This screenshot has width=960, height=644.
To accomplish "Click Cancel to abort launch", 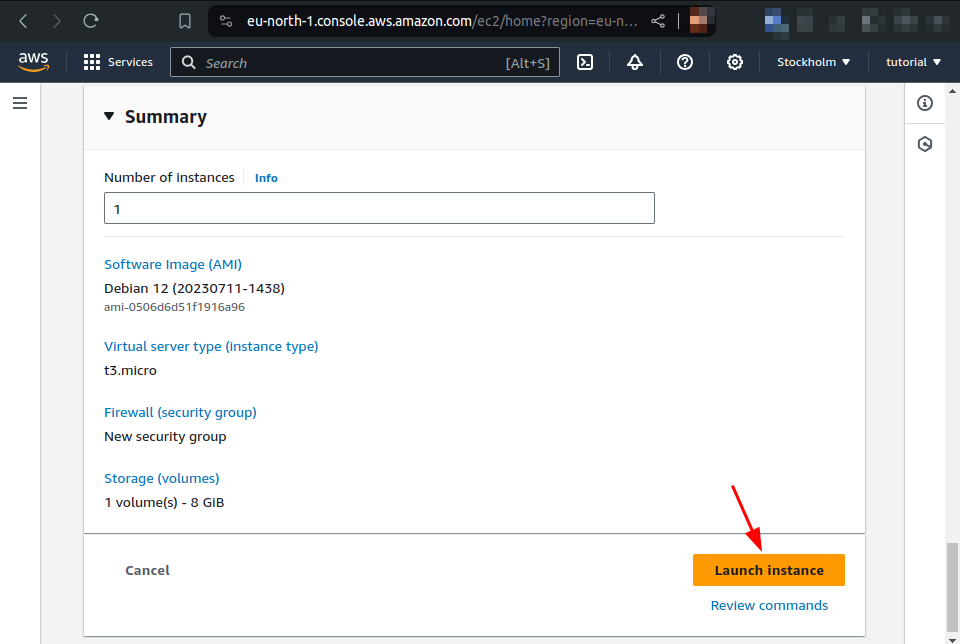I will click(x=147, y=570).
